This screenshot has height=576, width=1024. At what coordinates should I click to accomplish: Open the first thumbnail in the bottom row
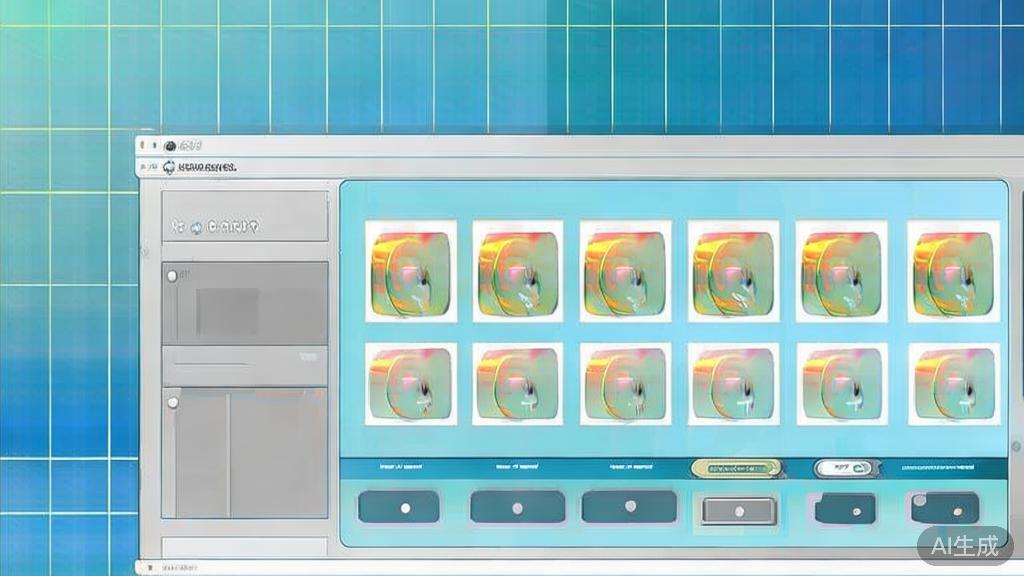(x=411, y=384)
